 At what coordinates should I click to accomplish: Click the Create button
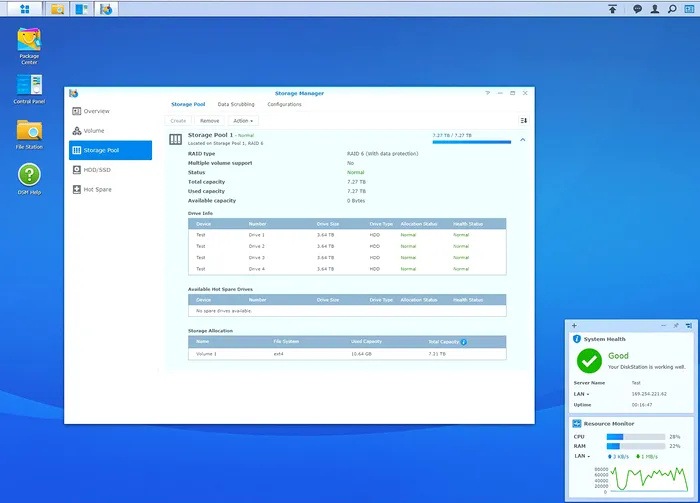click(178, 121)
